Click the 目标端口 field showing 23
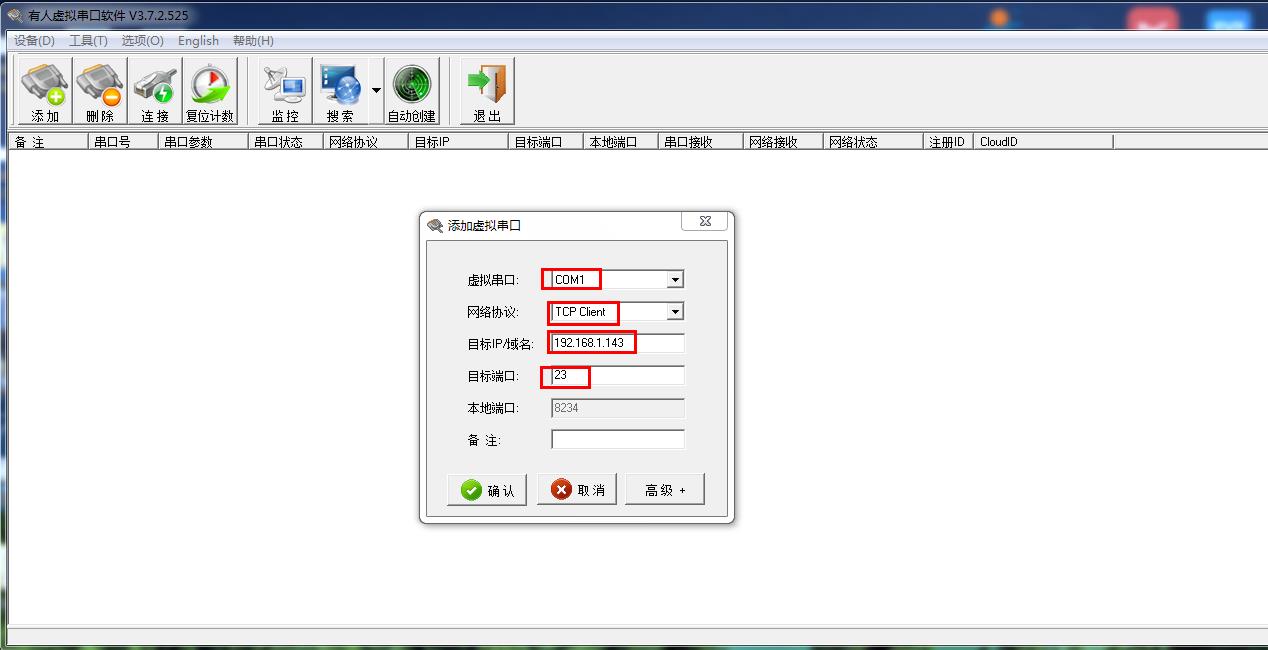The width and height of the screenshot is (1268, 650). 618,376
